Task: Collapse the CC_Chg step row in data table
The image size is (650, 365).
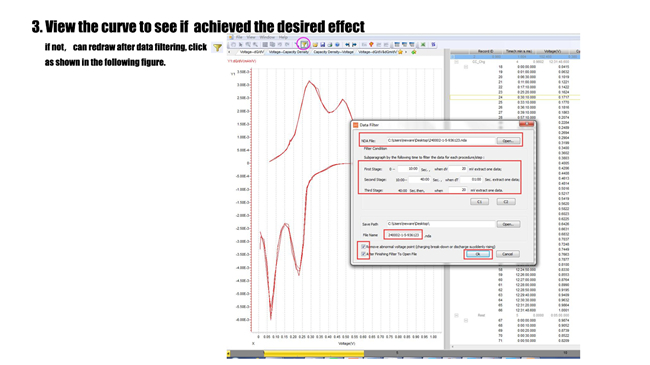Action: tap(456, 61)
